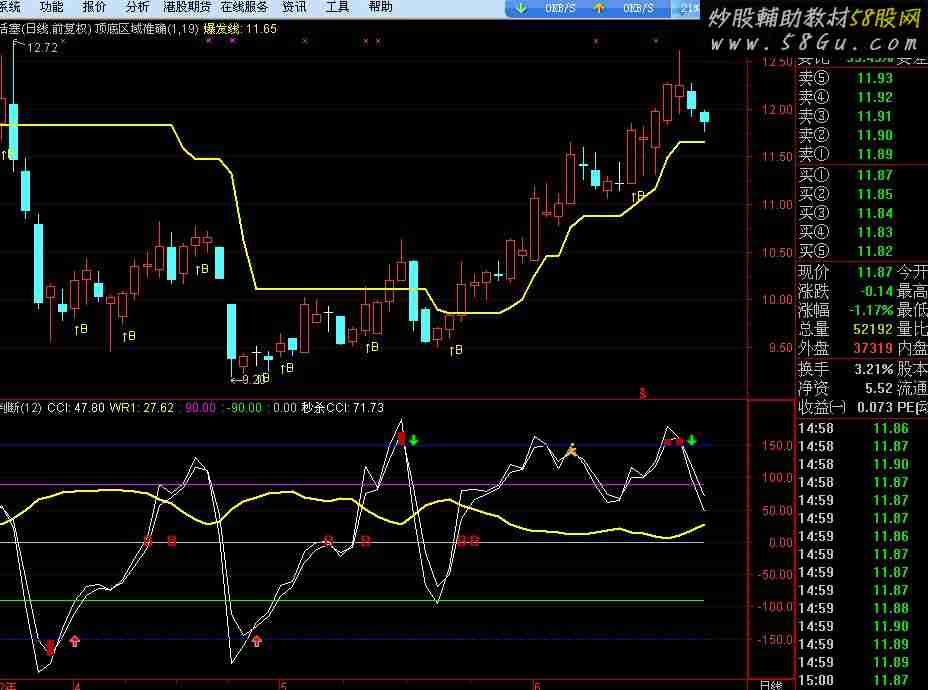Click the 日线 period label at bottom
The height and width of the screenshot is (690, 928).
(770, 684)
